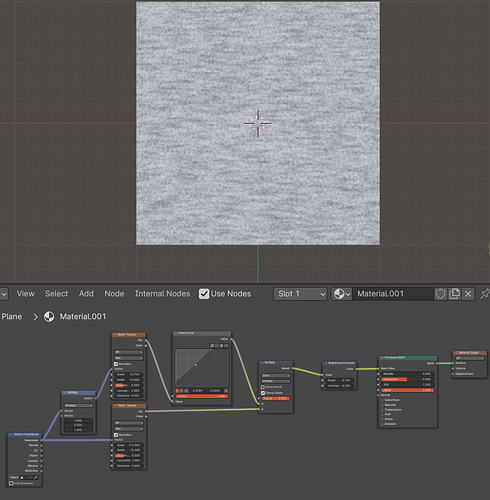Open the Internal Nodes menu
The image size is (490, 500).
162,294
